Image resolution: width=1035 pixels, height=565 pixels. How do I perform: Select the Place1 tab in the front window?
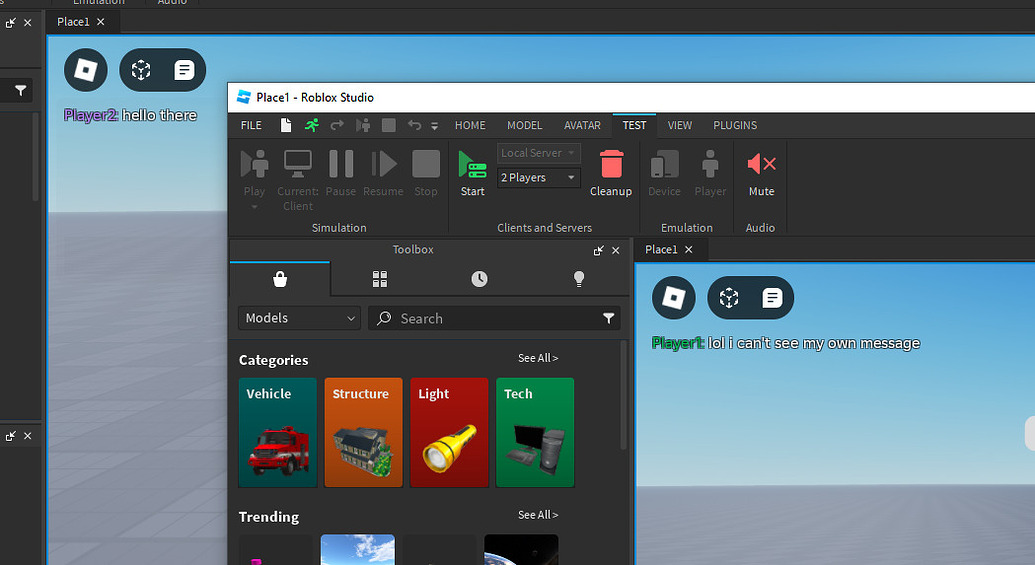coord(661,249)
